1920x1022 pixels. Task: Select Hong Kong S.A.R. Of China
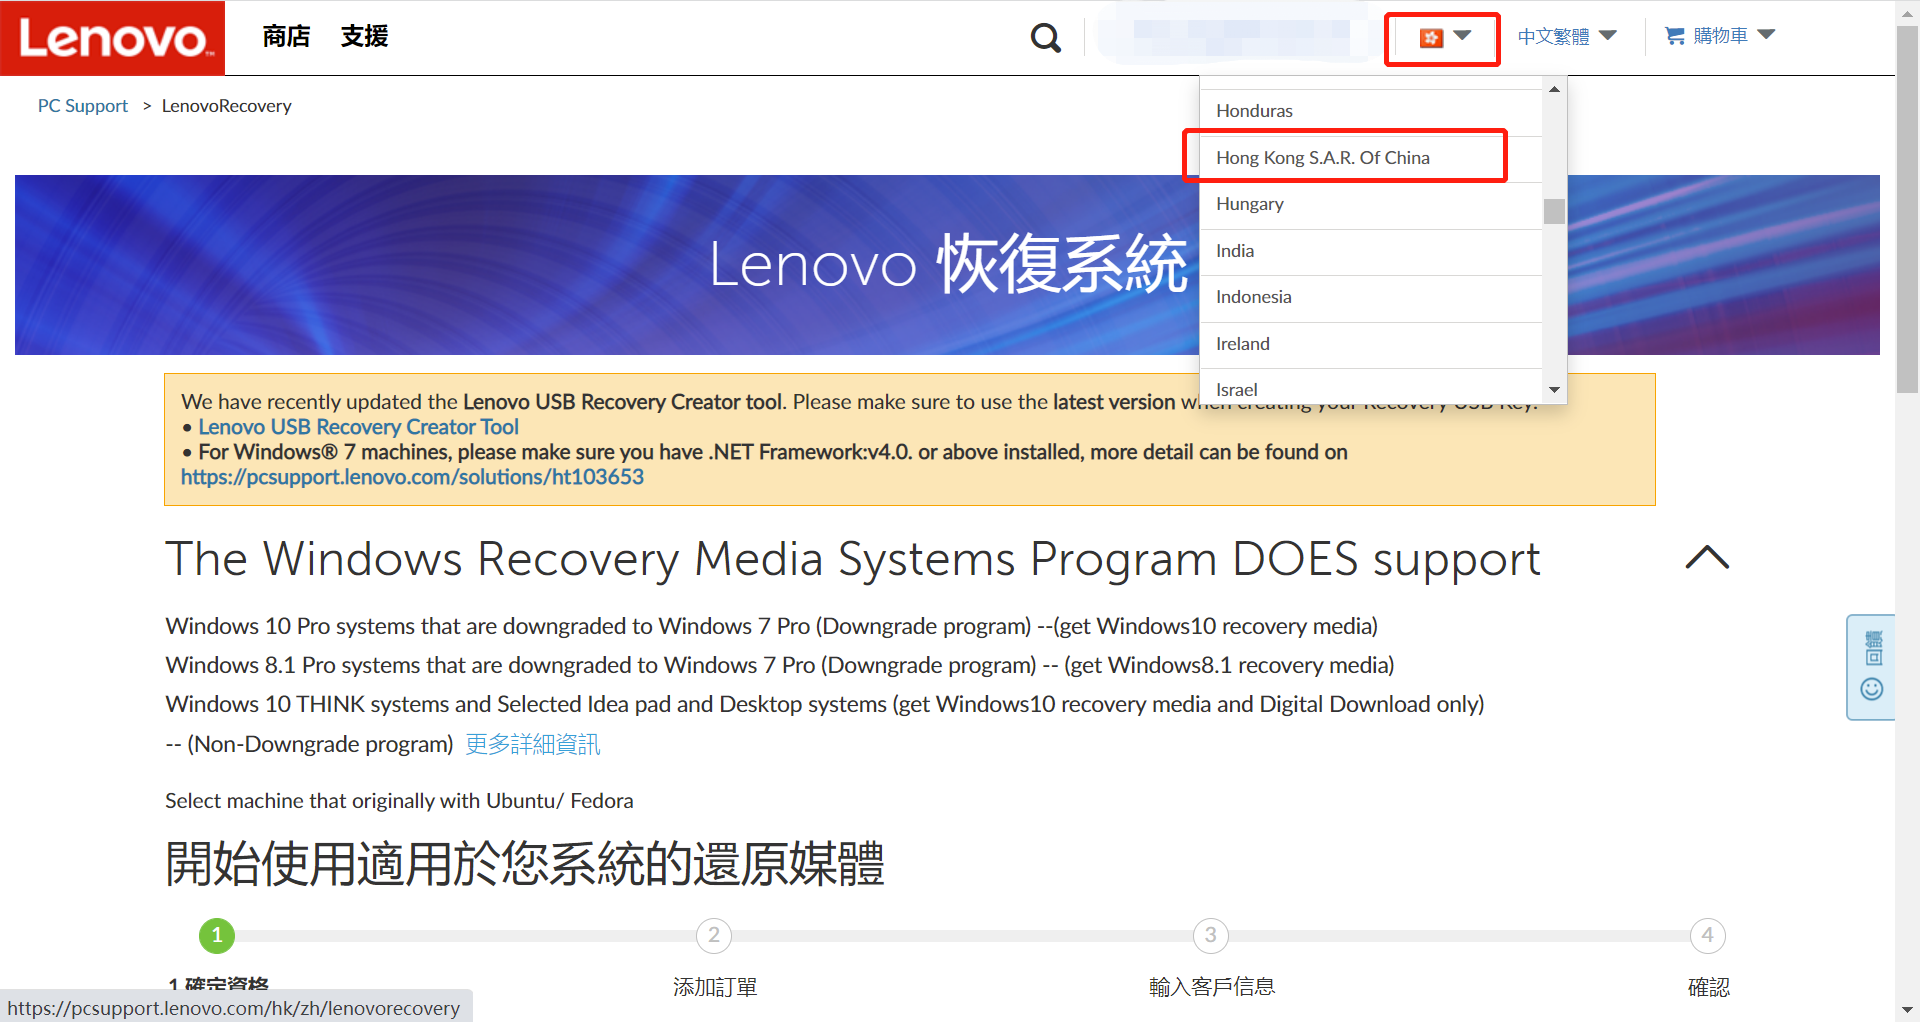tap(1371, 158)
